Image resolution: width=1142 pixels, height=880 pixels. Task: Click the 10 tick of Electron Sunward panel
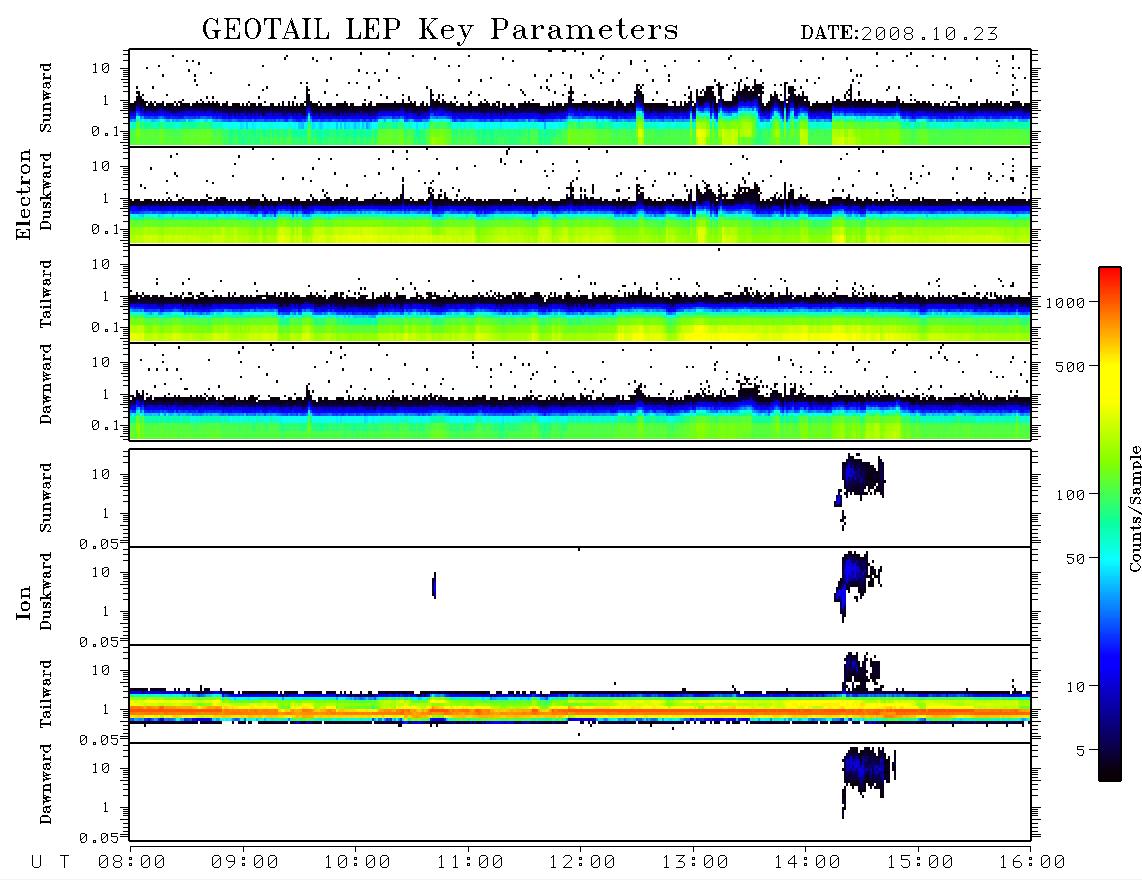tap(101, 68)
